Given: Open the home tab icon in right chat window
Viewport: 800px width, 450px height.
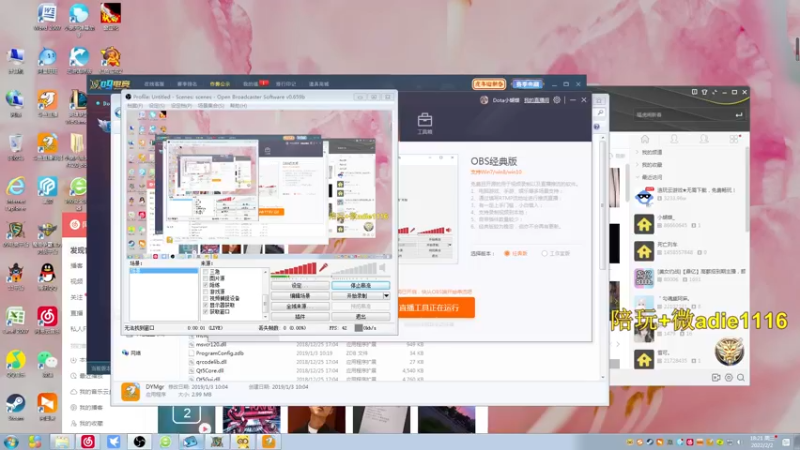Looking at the screenshot, I should [645, 139].
